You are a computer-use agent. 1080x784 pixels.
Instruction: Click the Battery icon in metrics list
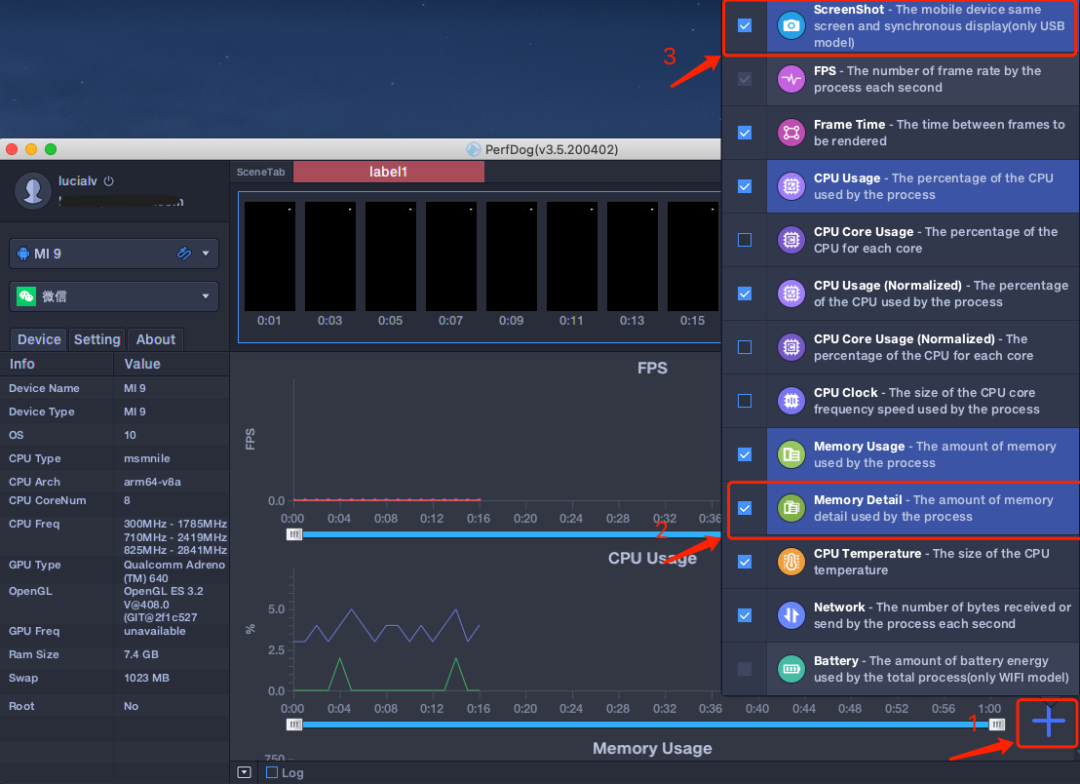pyautogui.click(x=792, y=669)
